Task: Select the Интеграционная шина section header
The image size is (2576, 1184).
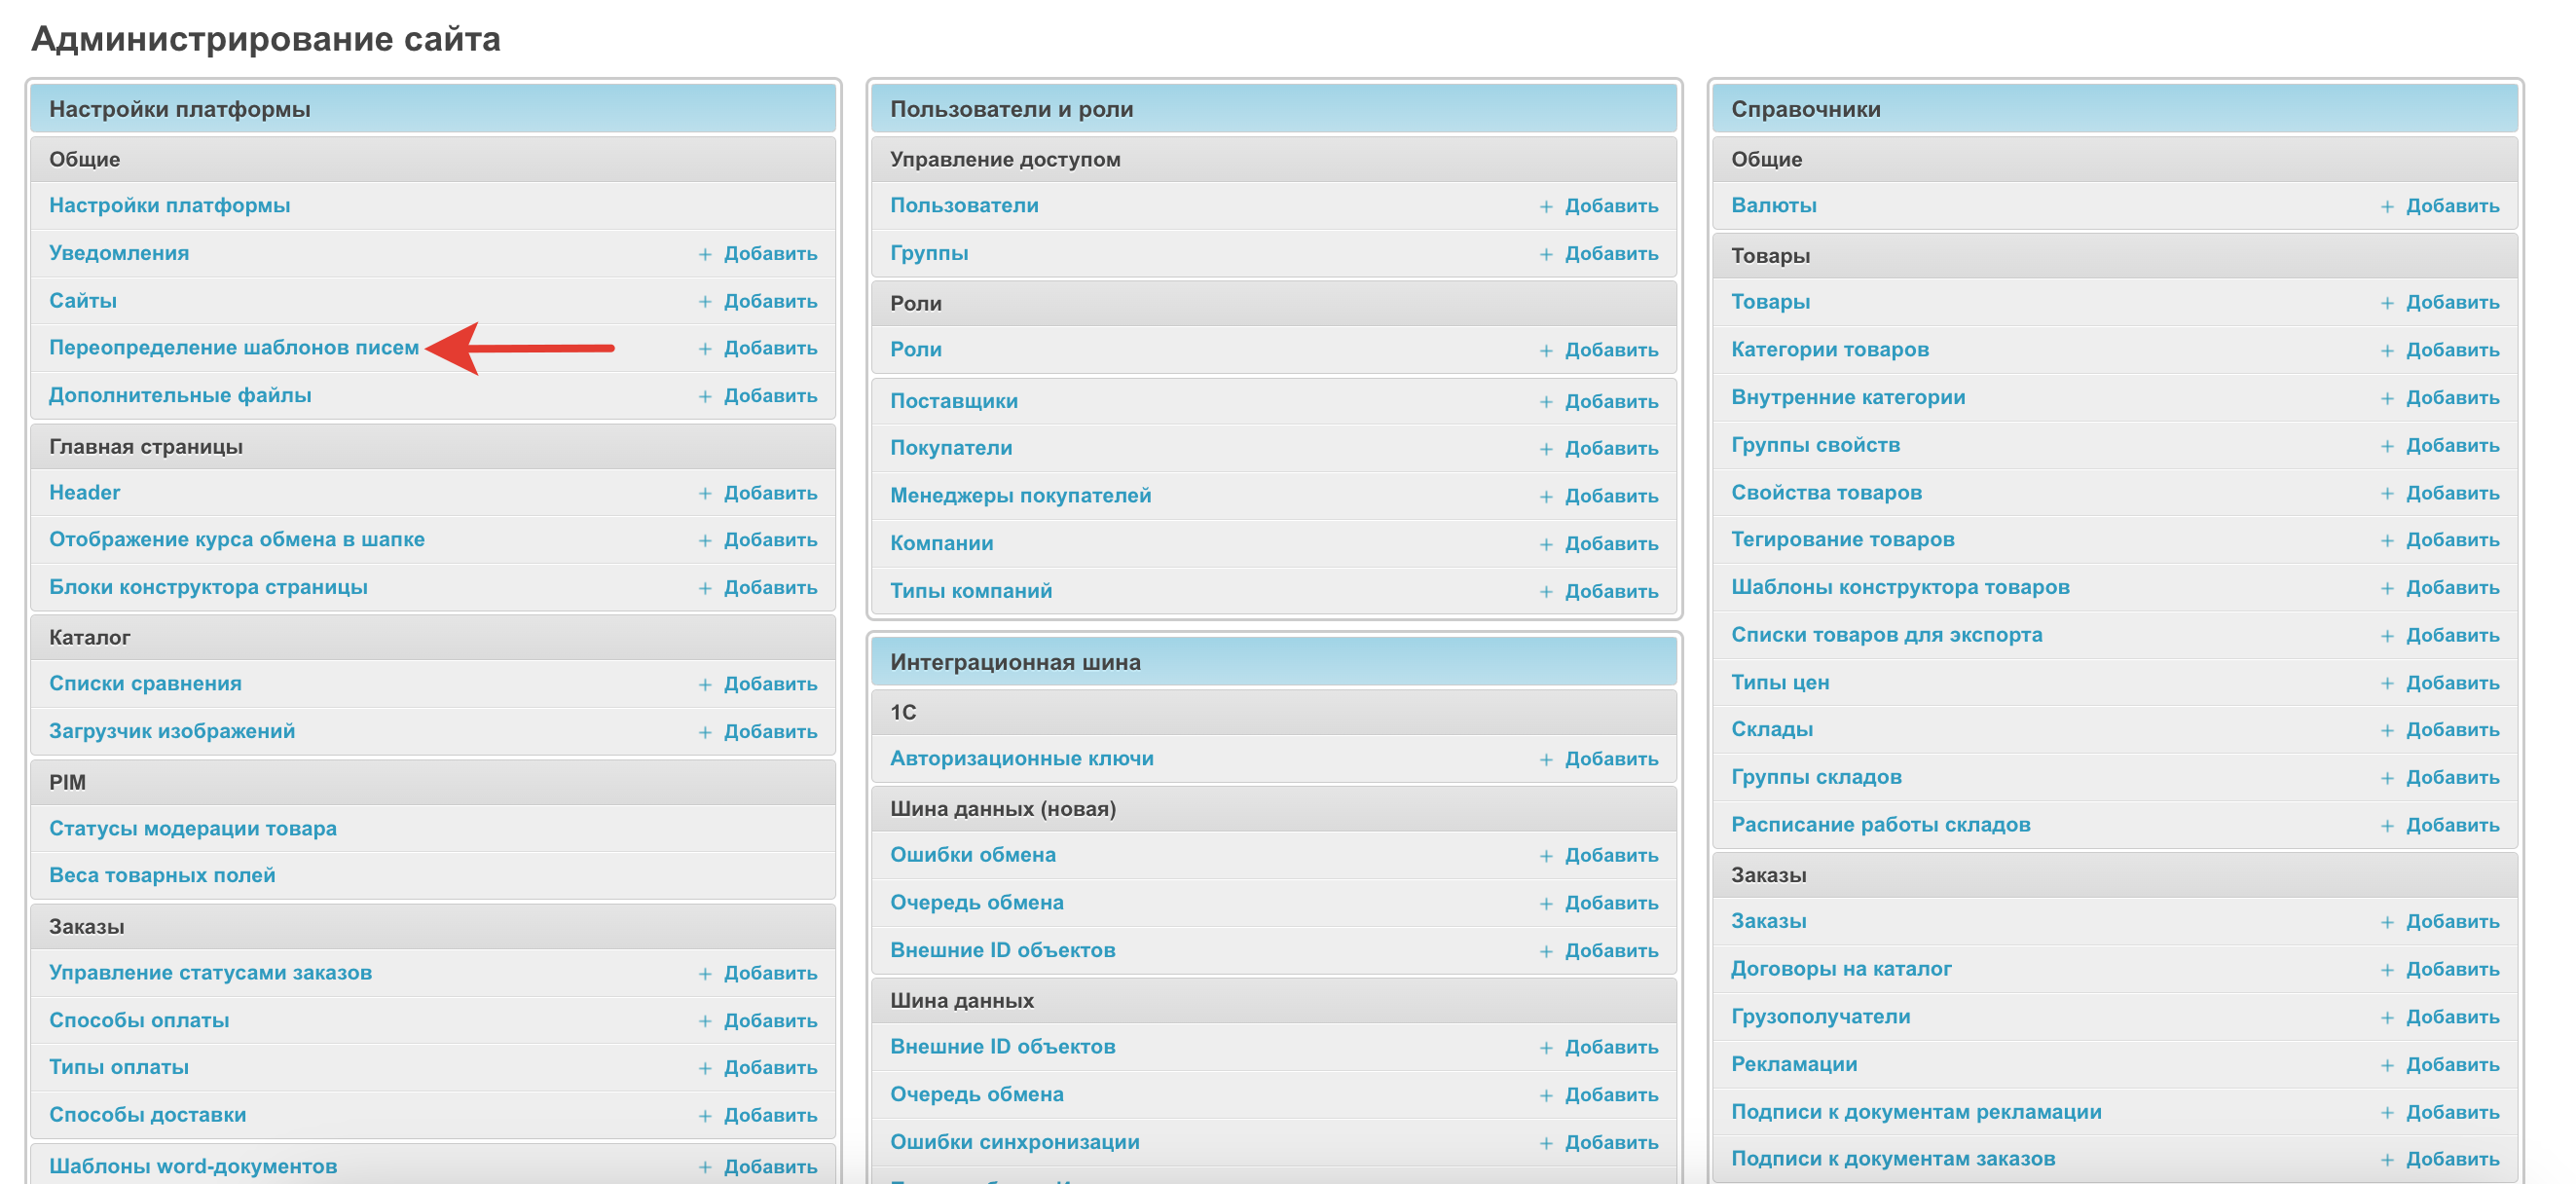Action: [x=1014, y=662]
